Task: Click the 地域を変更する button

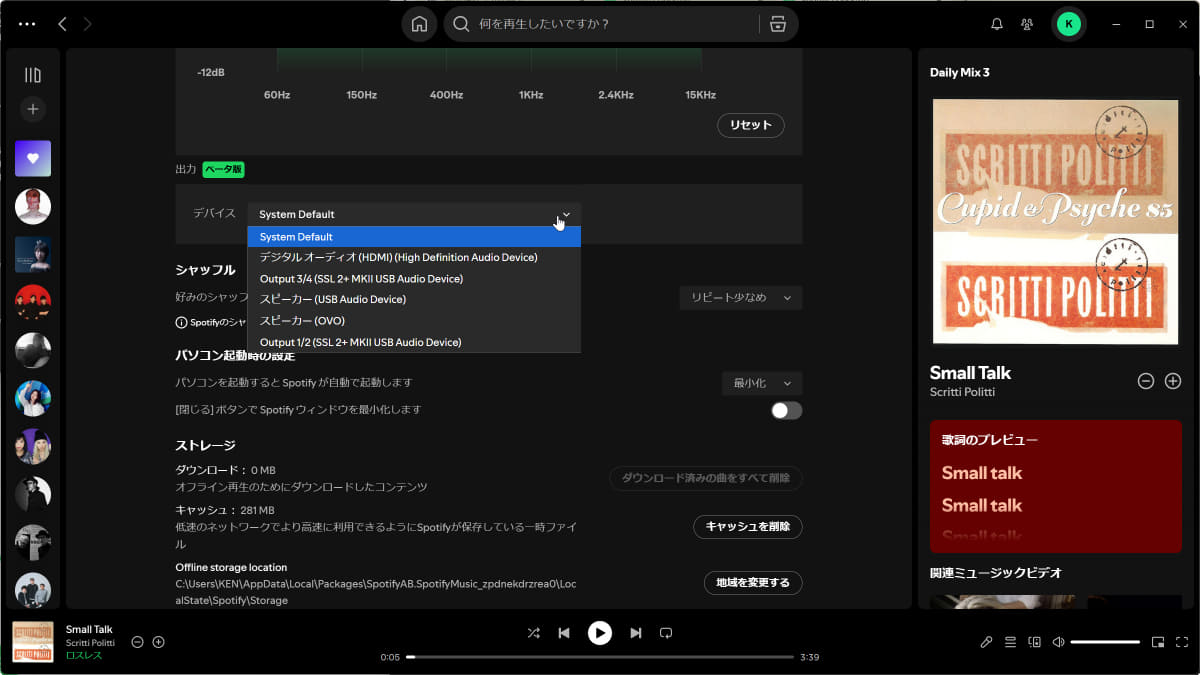Action: pyautogui.click(x=753, y=582)
